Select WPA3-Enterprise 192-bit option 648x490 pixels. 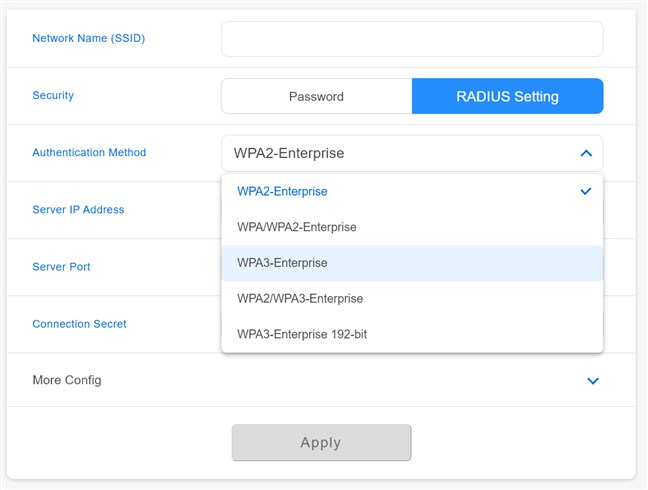(x=301, y=334)
